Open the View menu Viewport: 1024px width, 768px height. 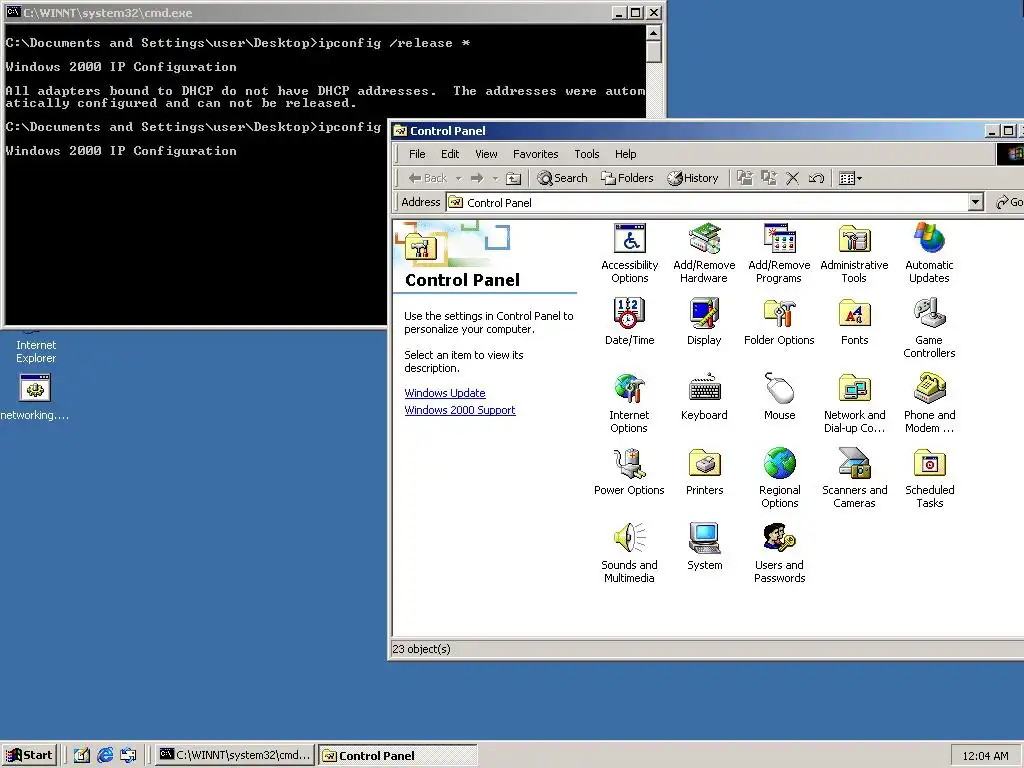click(x=486, y=154)
